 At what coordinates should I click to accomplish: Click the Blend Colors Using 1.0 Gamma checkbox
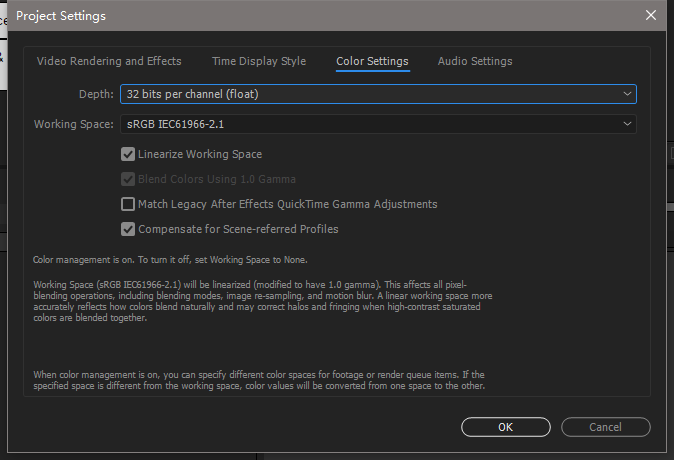pos(128,180)
